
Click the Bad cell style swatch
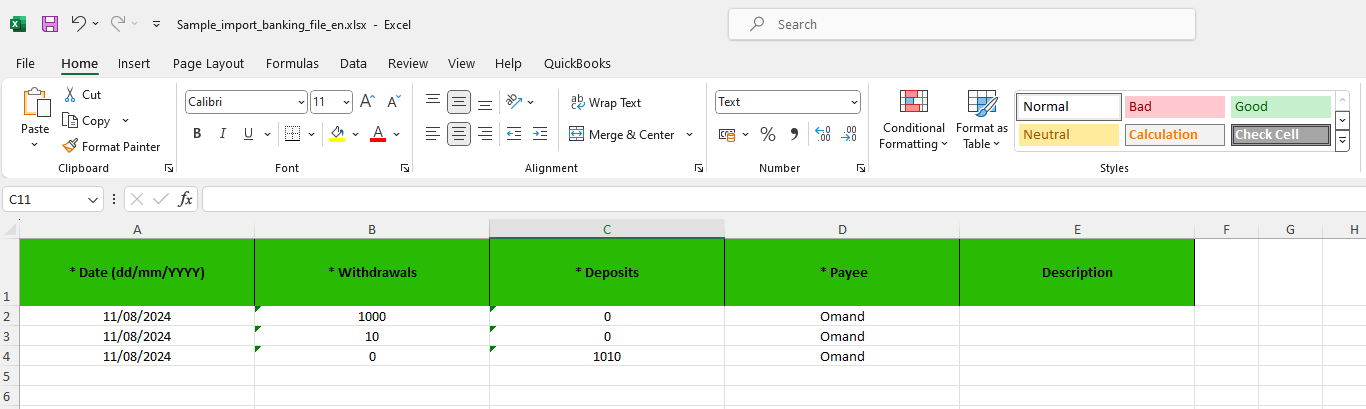1174,107
